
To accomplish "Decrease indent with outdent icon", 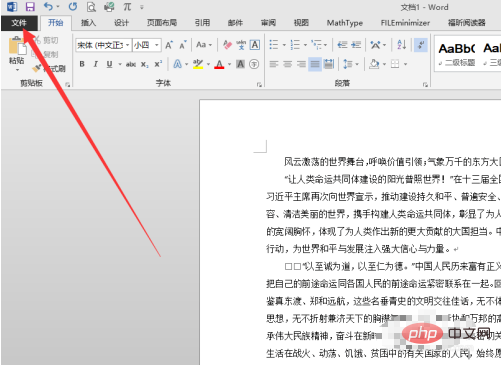I will point(342,45).
